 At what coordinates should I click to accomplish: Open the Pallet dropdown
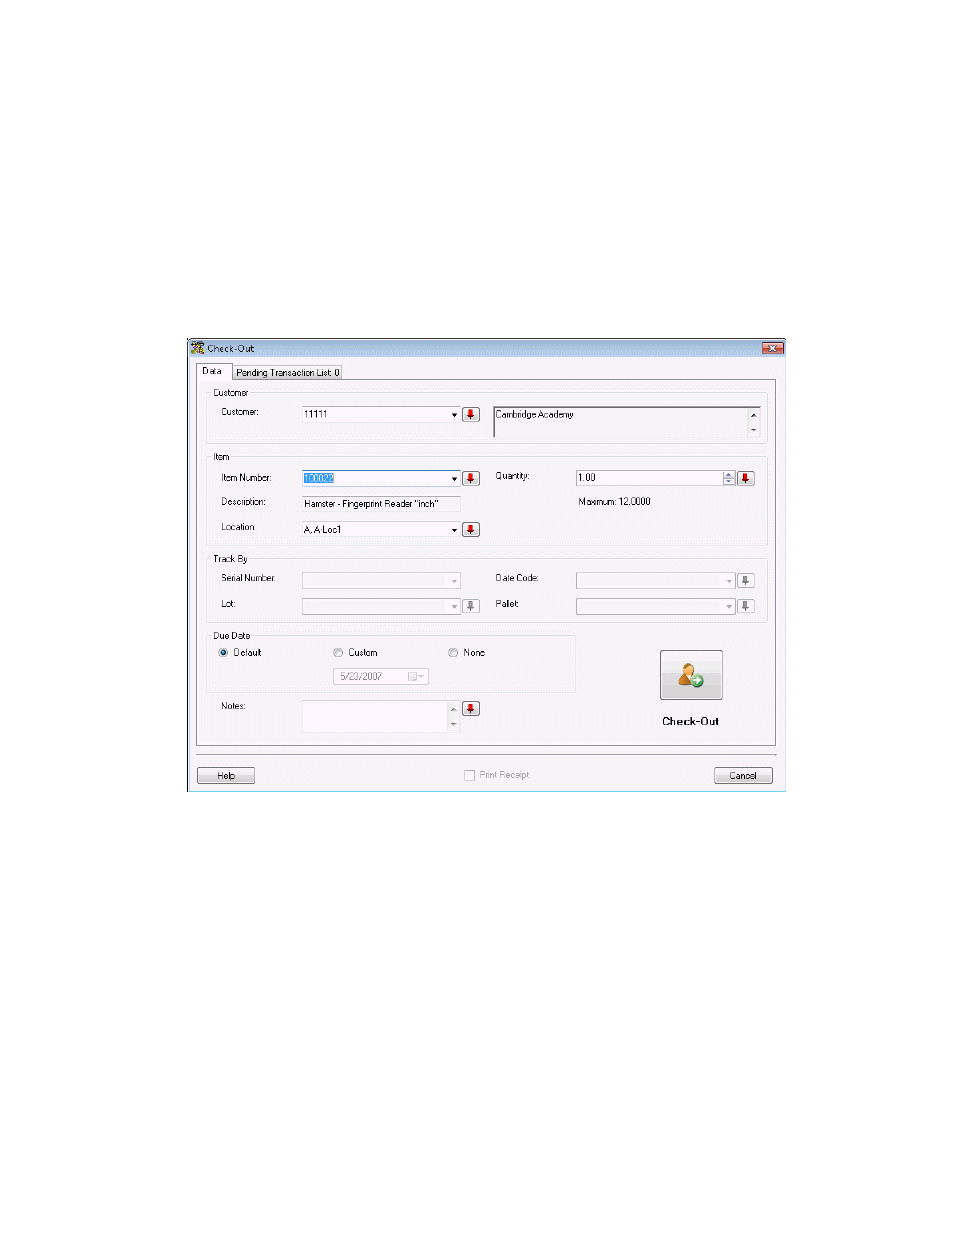(728, 606)
